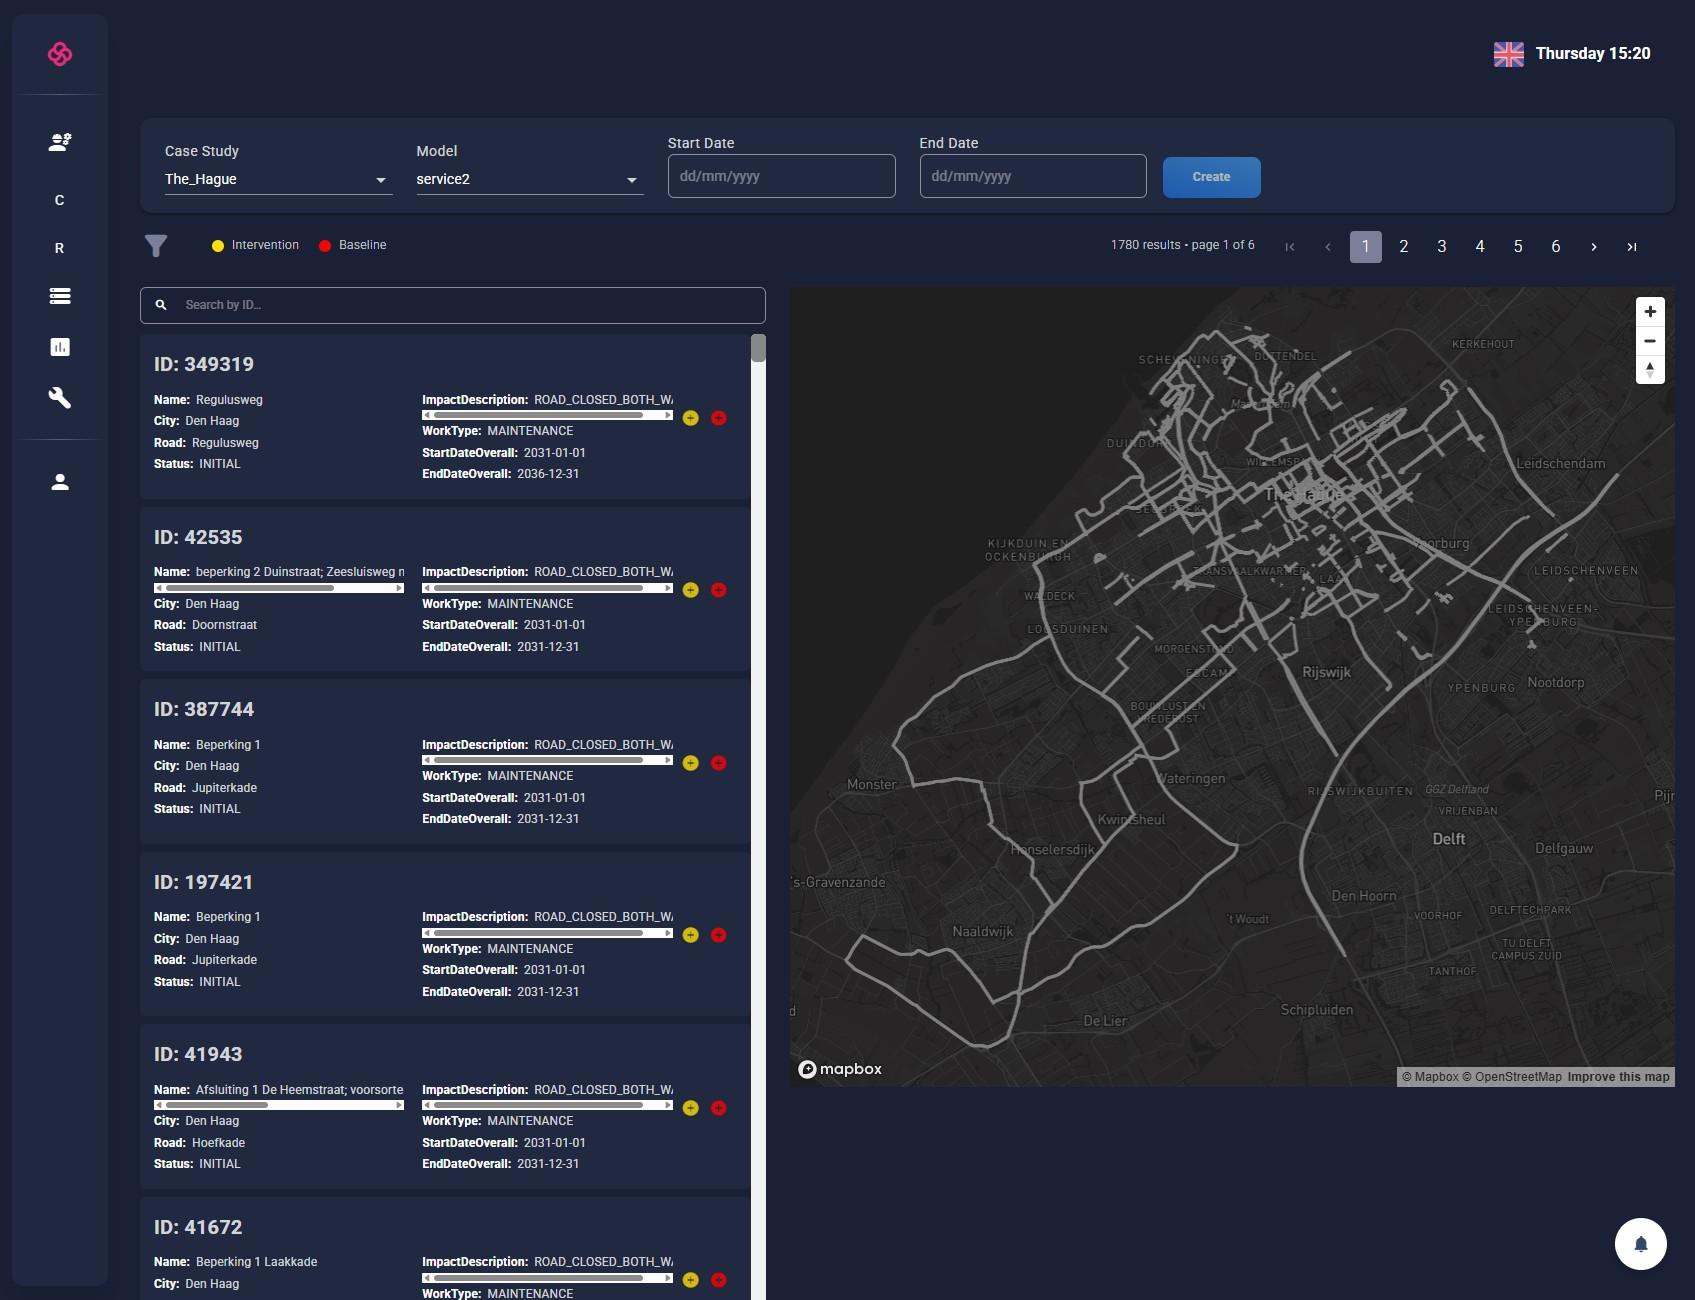Add ID 387744 to Intervention with yellow plus

[x=690, y=763]
